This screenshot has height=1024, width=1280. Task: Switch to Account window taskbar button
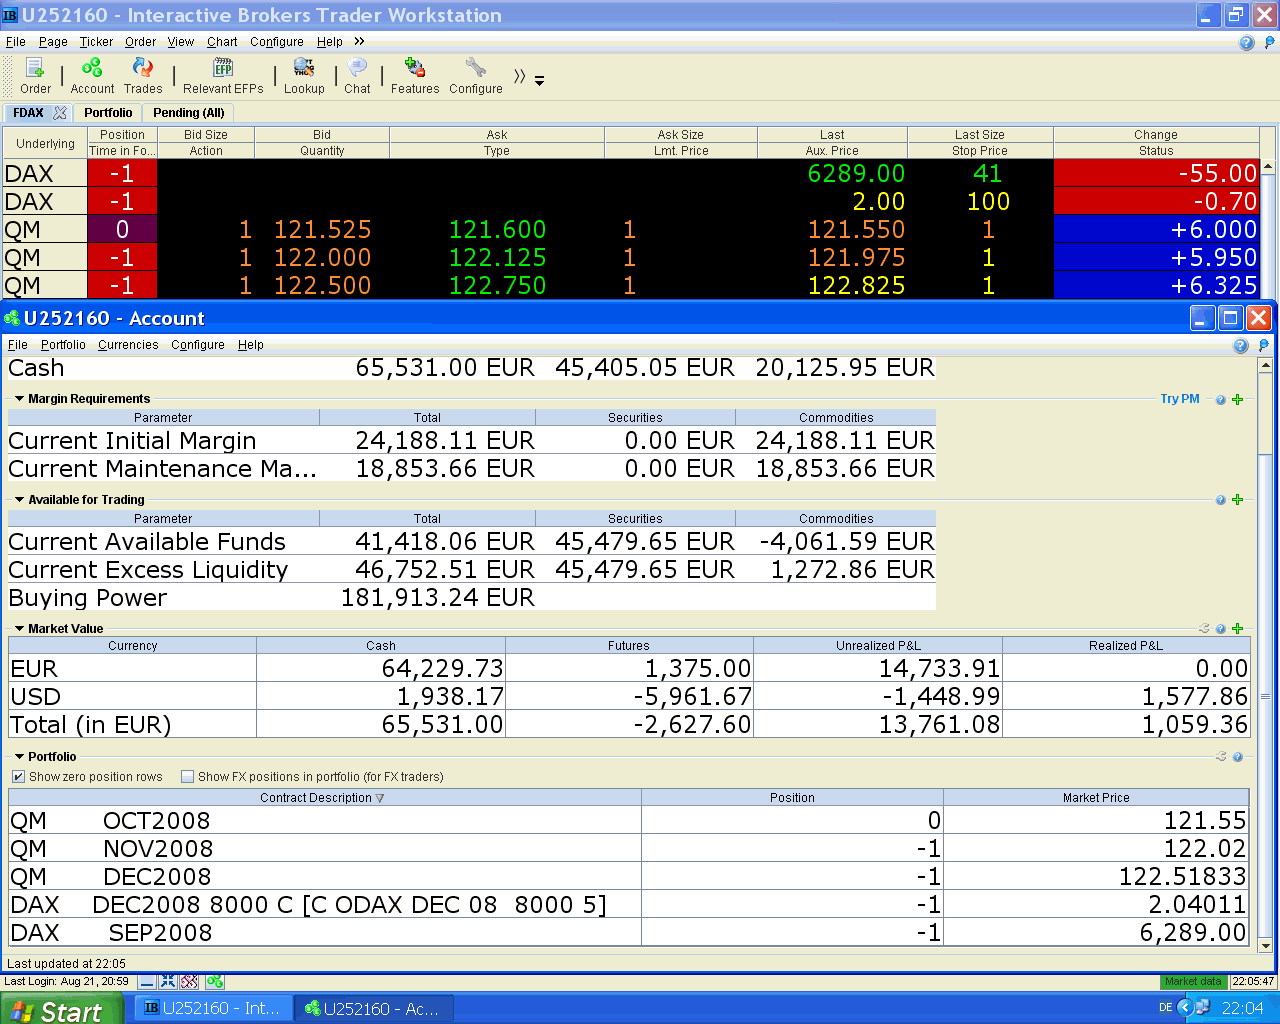pyautogui.click(x=375, y=1009)
